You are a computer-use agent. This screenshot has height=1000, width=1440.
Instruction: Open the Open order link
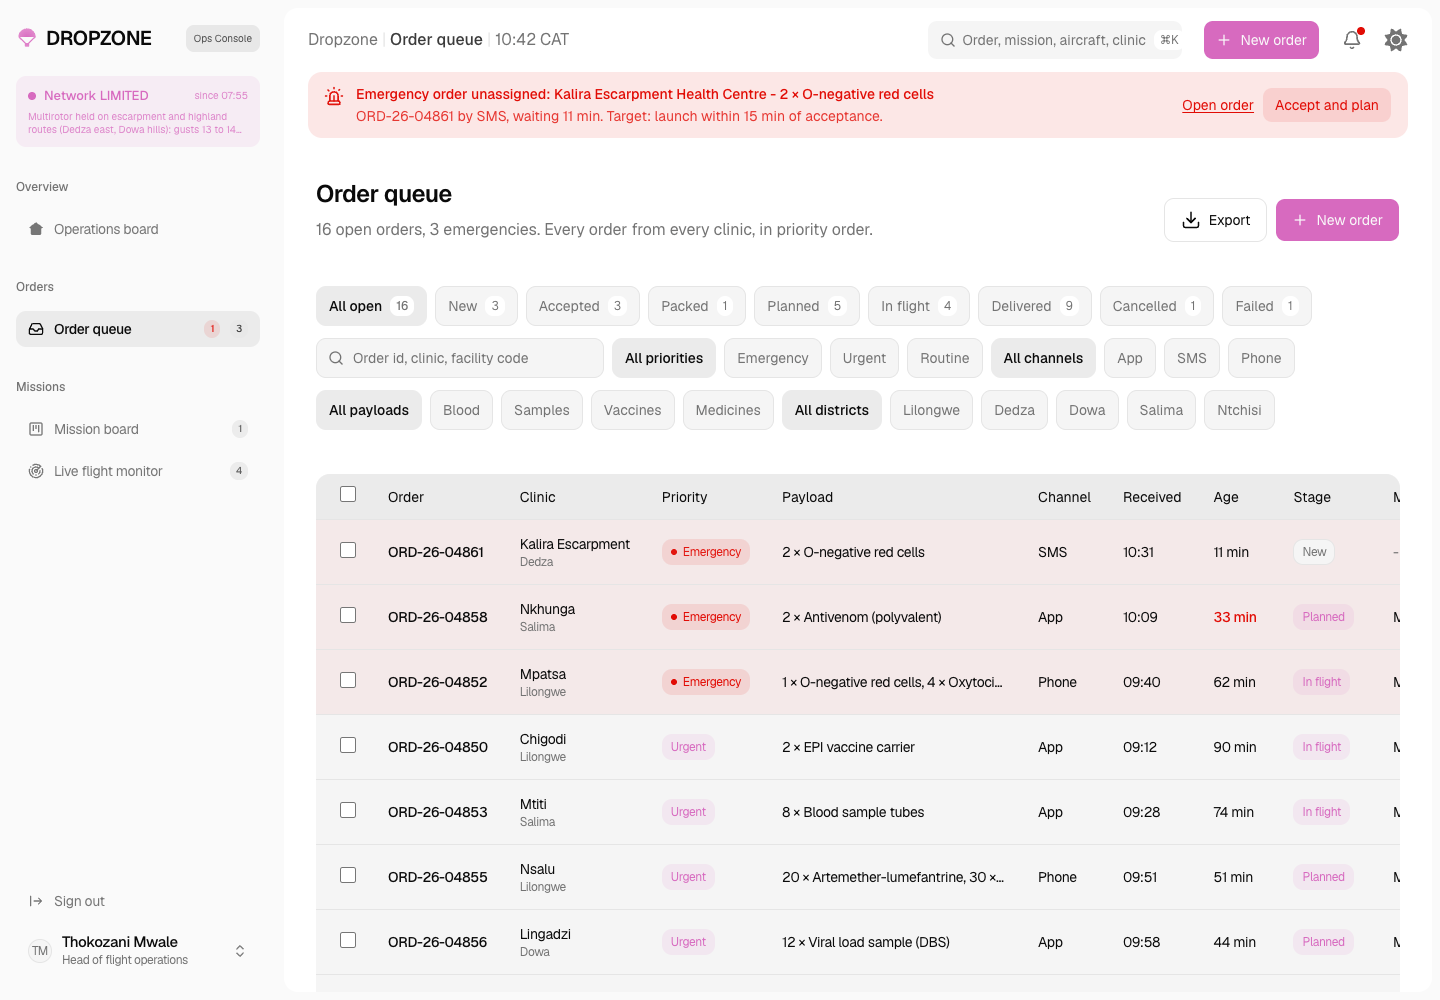[x=1218, y=105]
